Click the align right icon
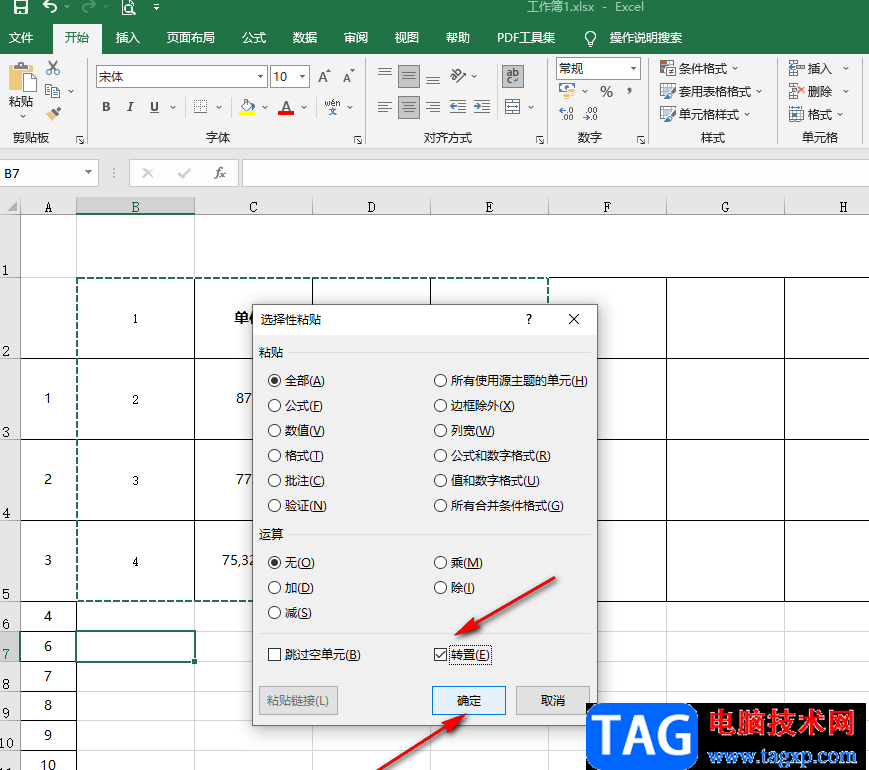 pos(433,107)
